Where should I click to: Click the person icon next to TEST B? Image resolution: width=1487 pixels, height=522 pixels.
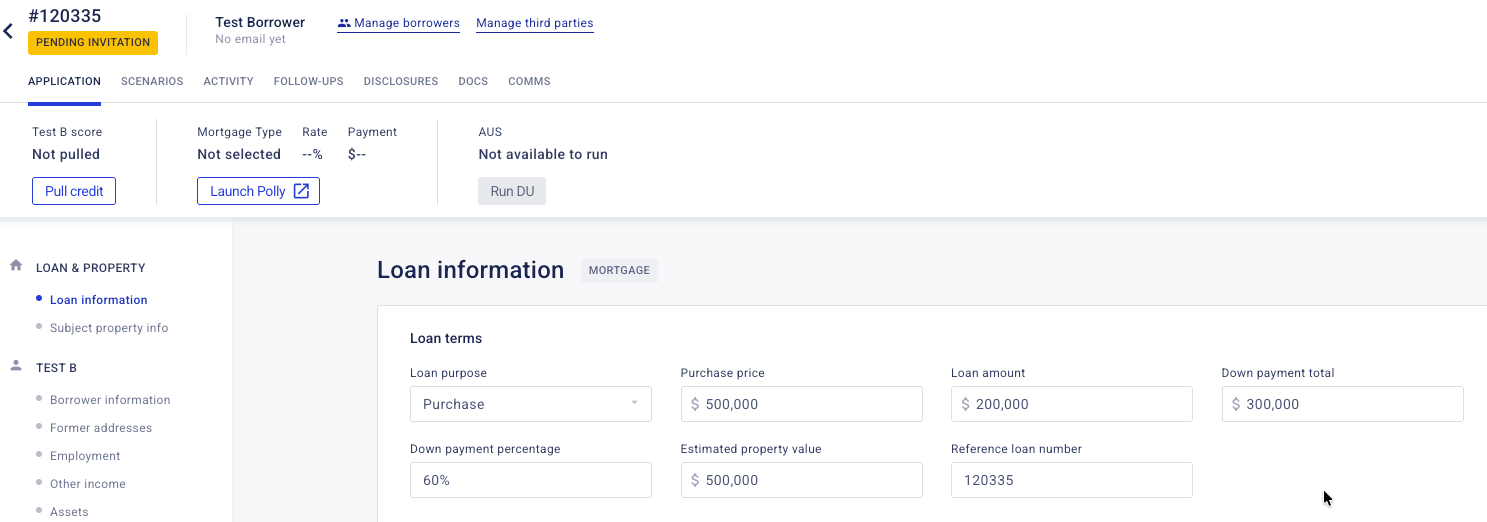point(16,366)
